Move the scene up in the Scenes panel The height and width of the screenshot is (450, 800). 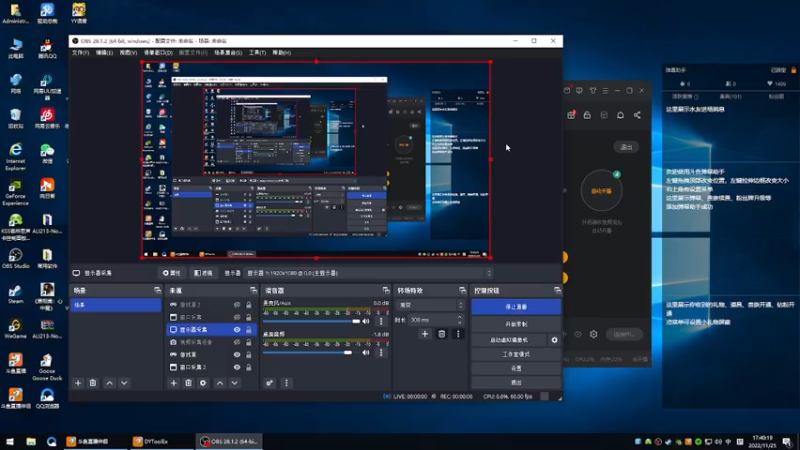pyautogui.click(x=109, y=383)
